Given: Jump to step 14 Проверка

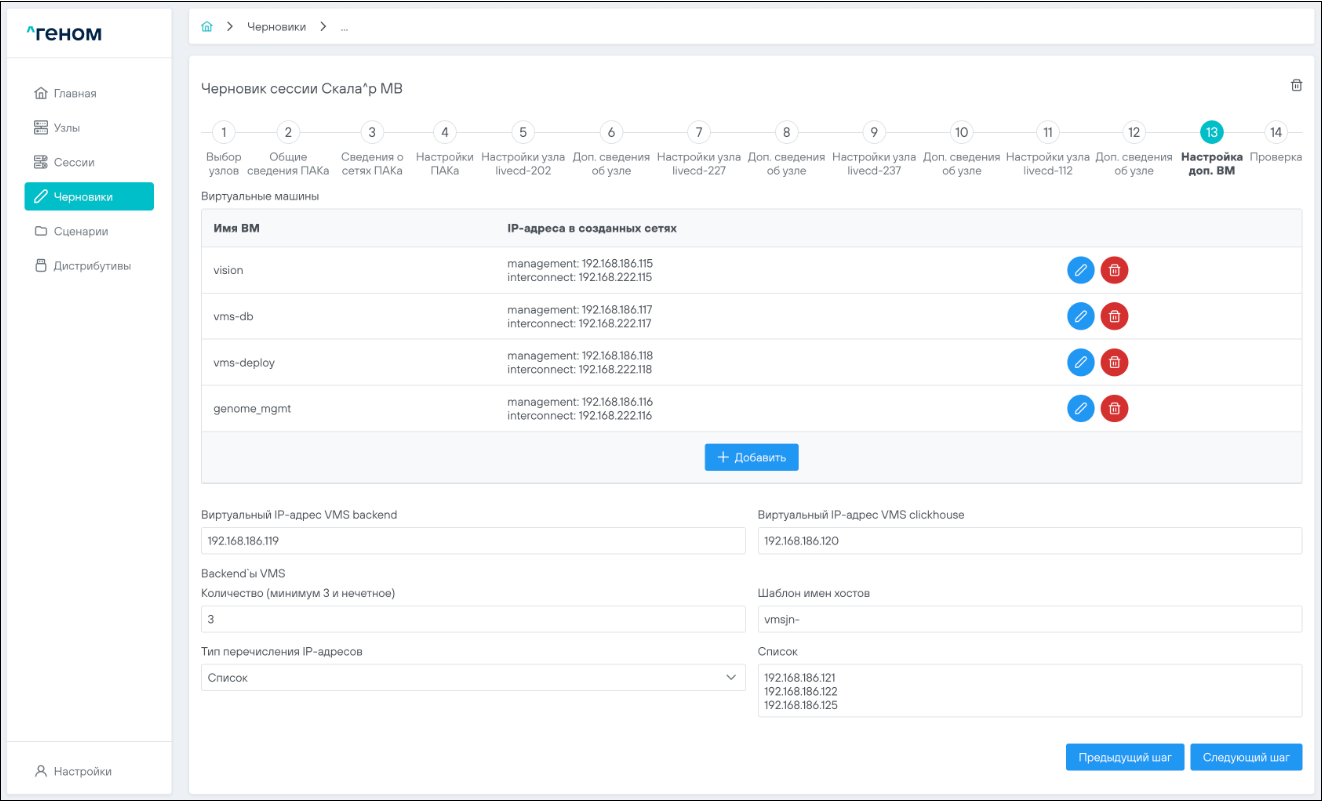Looking at the screenshot, I should (x=1275, y=132).
